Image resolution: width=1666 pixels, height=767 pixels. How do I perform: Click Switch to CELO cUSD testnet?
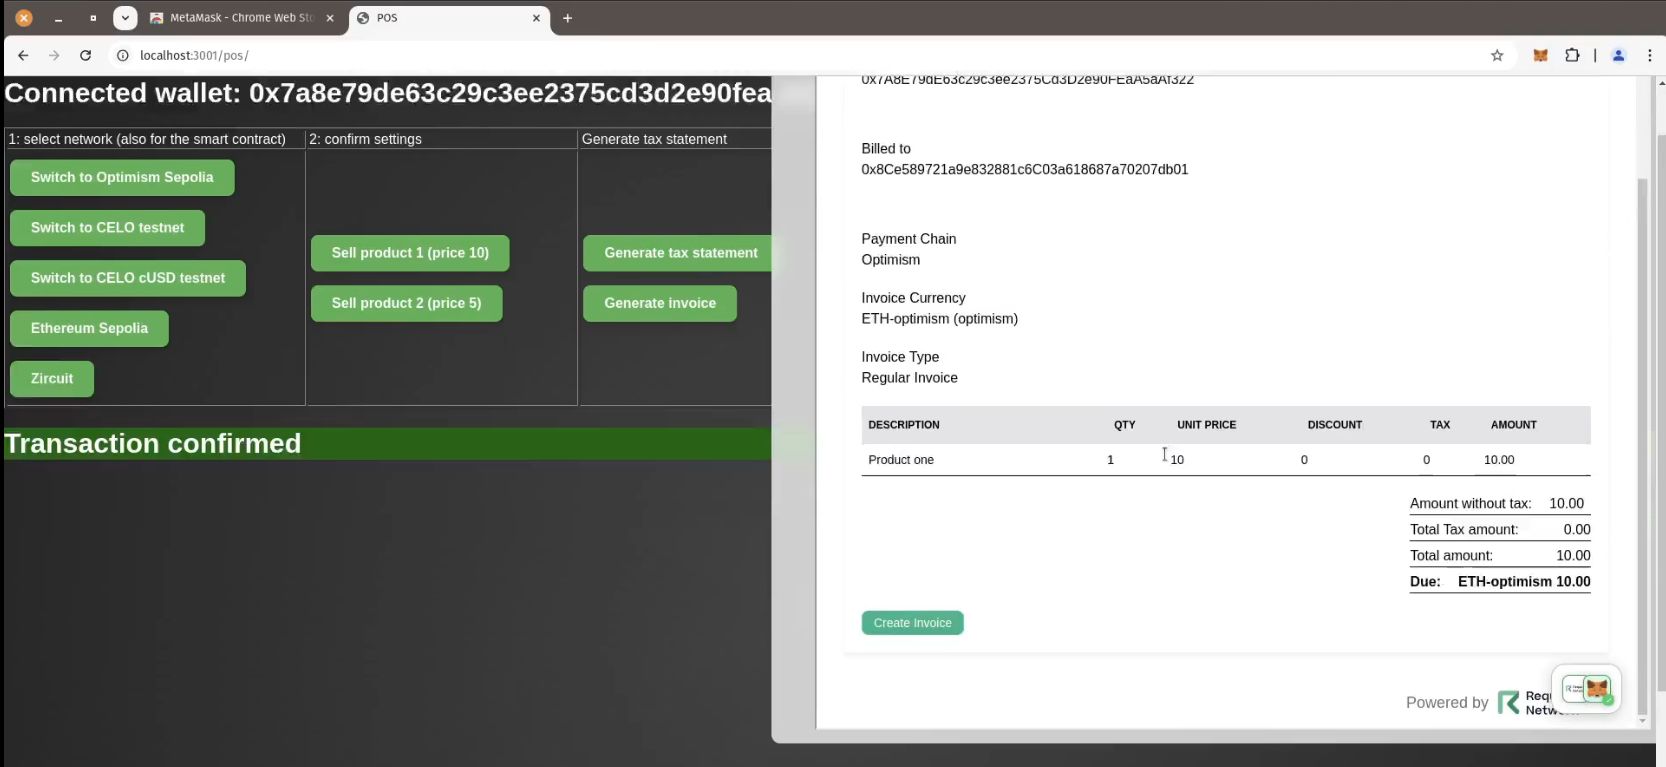pyautogui.click(x=128, y=278)
